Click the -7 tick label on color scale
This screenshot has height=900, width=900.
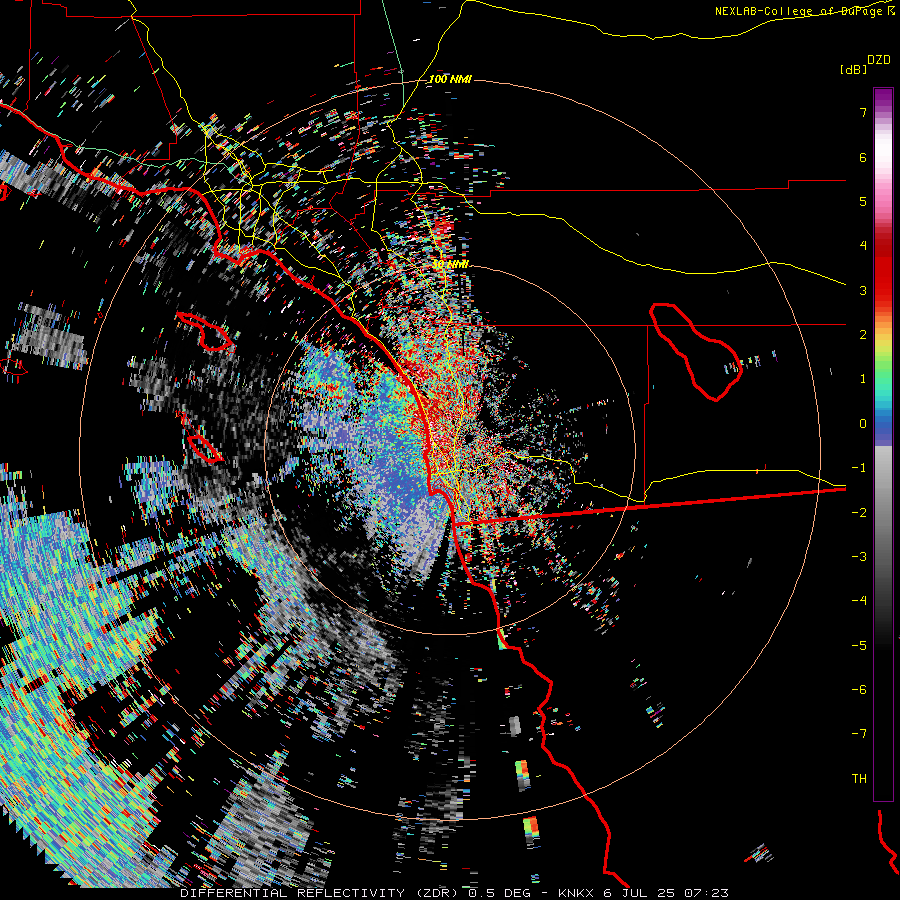pyautogui.click(x=859, y=734)
